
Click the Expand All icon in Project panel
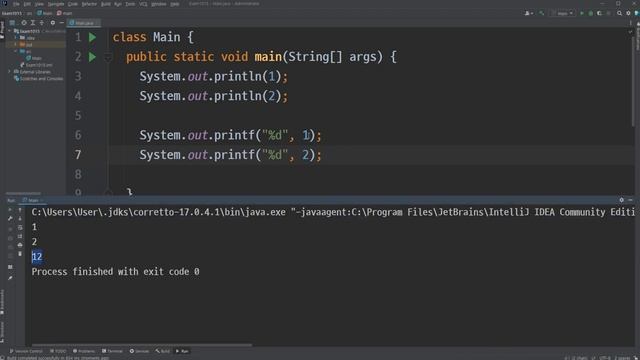click(x=33, y=23)
